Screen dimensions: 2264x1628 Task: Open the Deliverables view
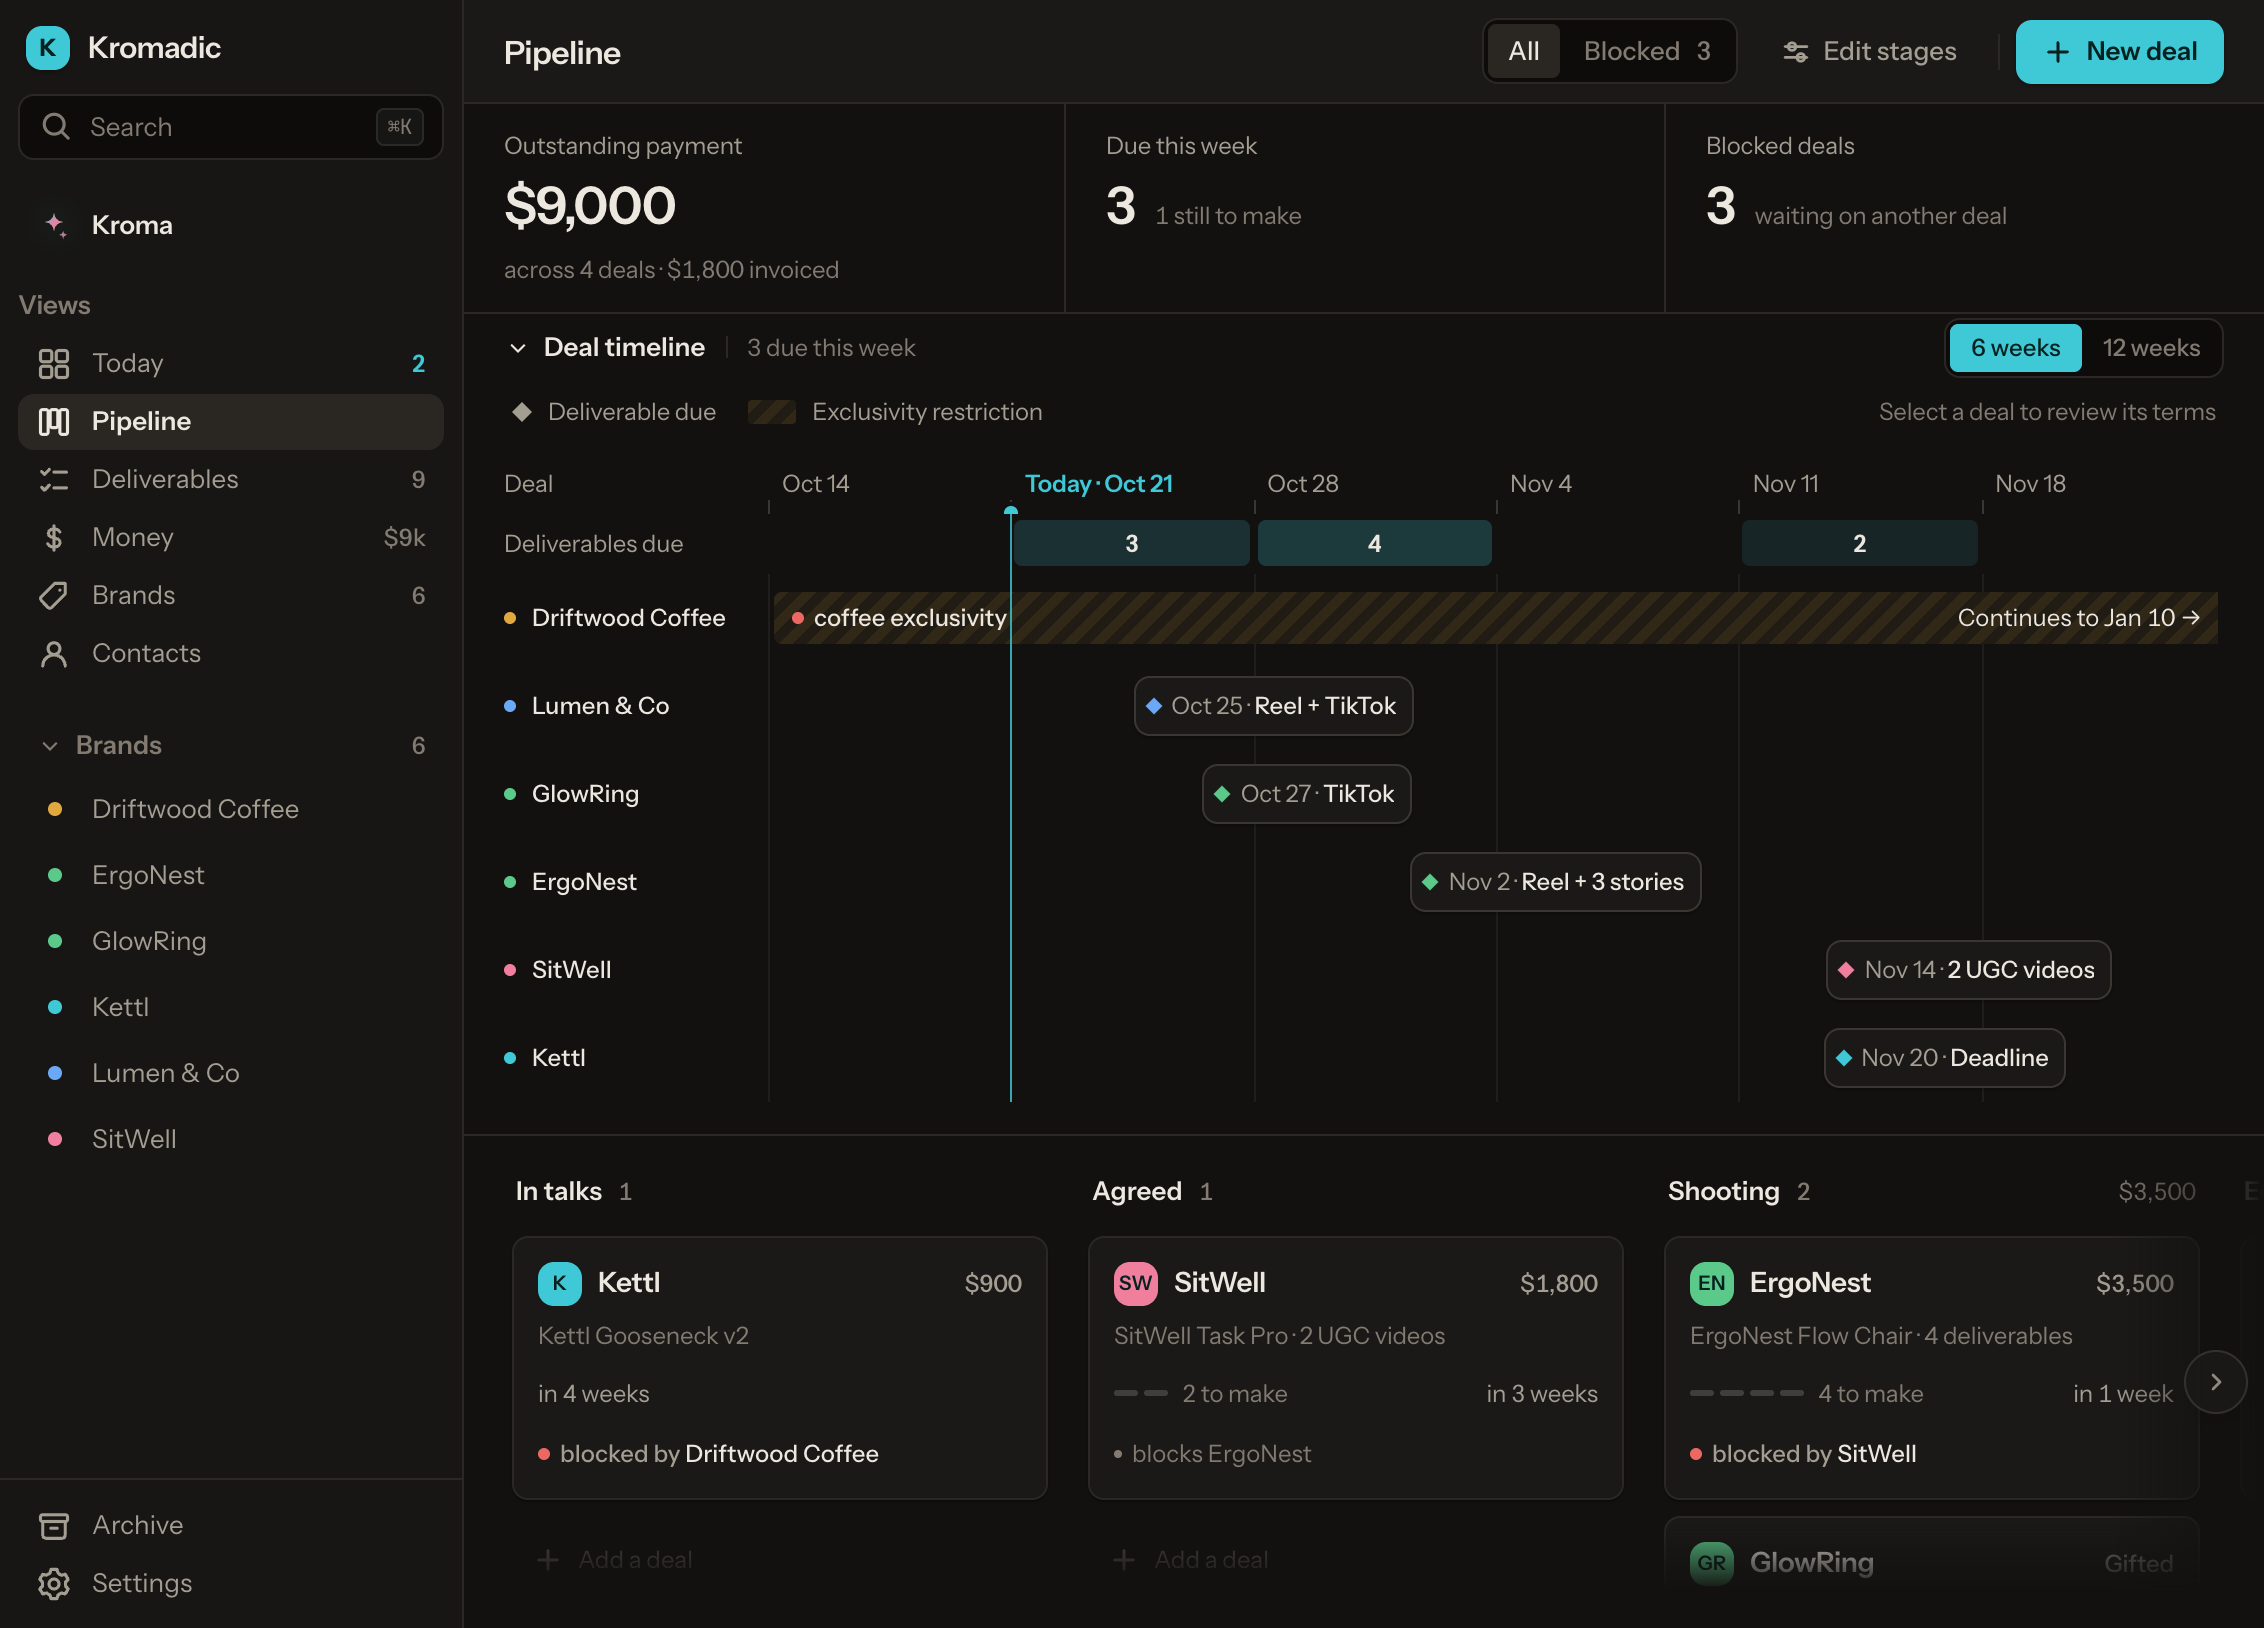[231, 479]
